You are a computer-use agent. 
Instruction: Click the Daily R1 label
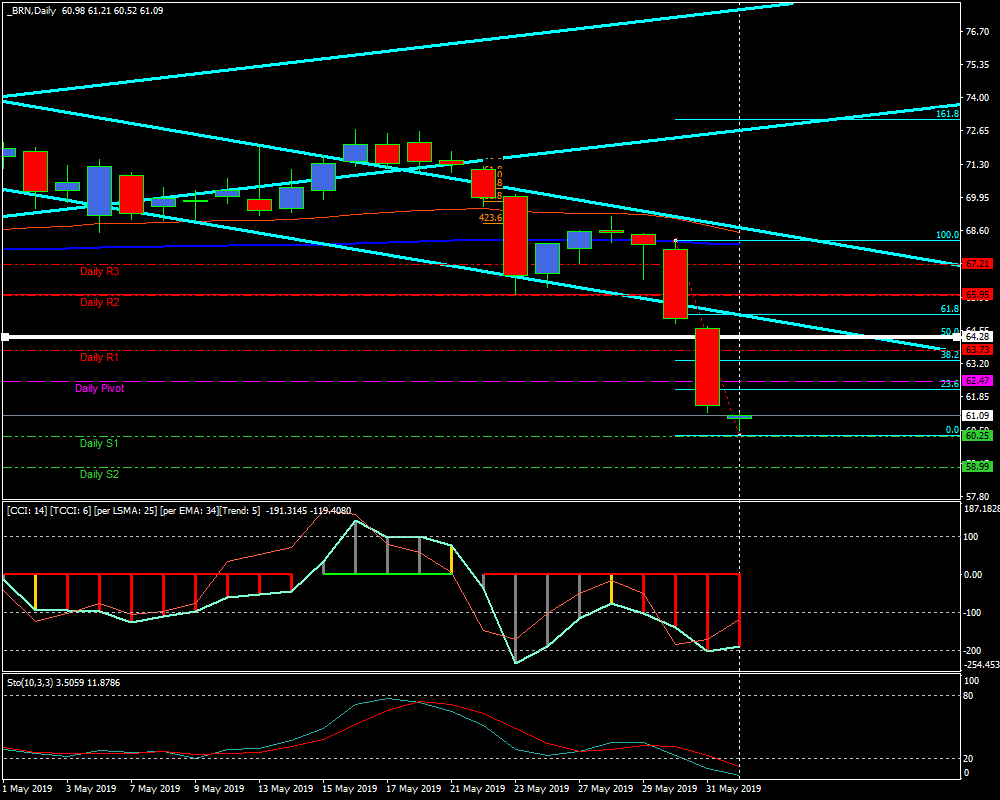click(100, 357)
